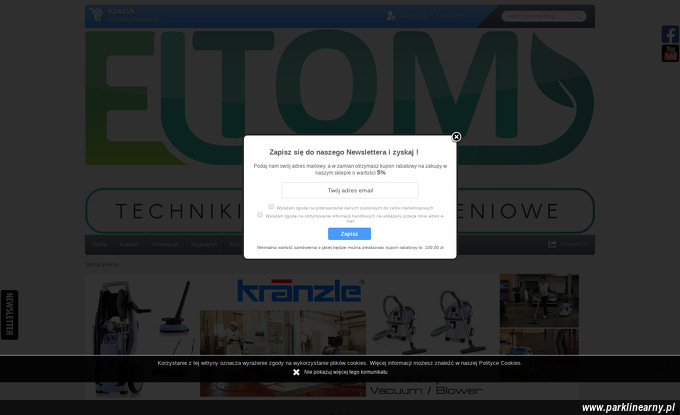Click the 'Twój adres email' input field
680x415 pixels.
coord(350,190)
